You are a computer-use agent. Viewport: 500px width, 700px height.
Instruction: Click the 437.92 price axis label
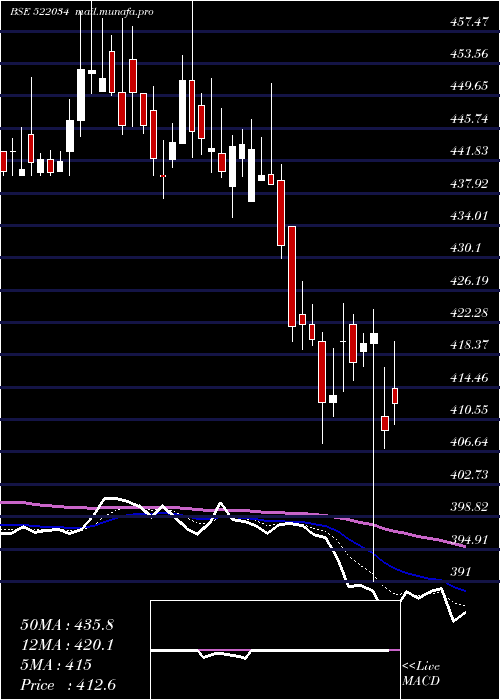469,183
